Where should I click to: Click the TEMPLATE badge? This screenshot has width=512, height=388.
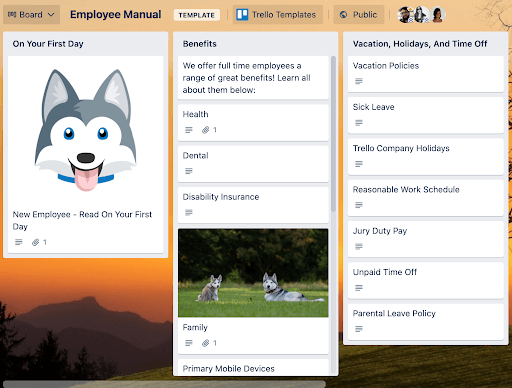point(197,15)
